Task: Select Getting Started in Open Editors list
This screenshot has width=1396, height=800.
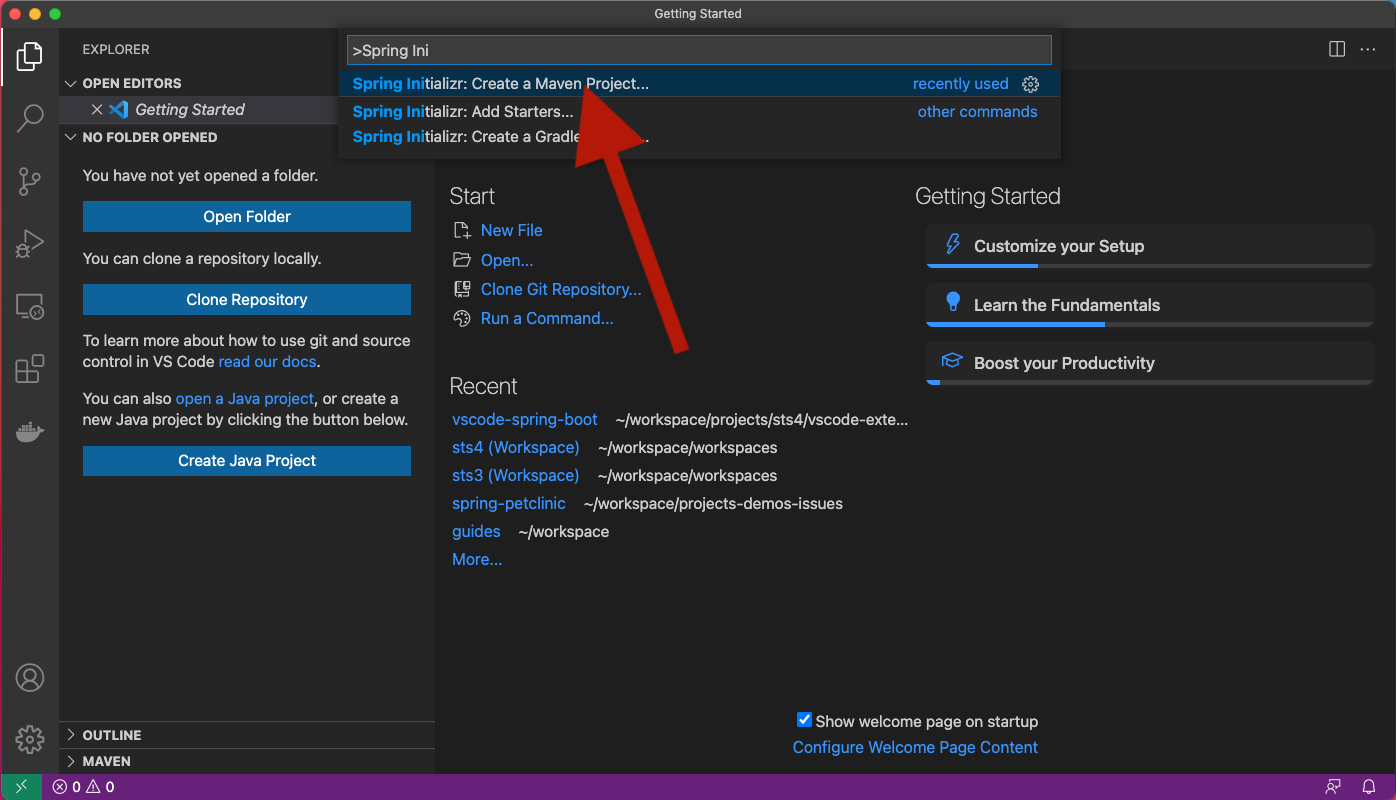Action: pos(190,110)
